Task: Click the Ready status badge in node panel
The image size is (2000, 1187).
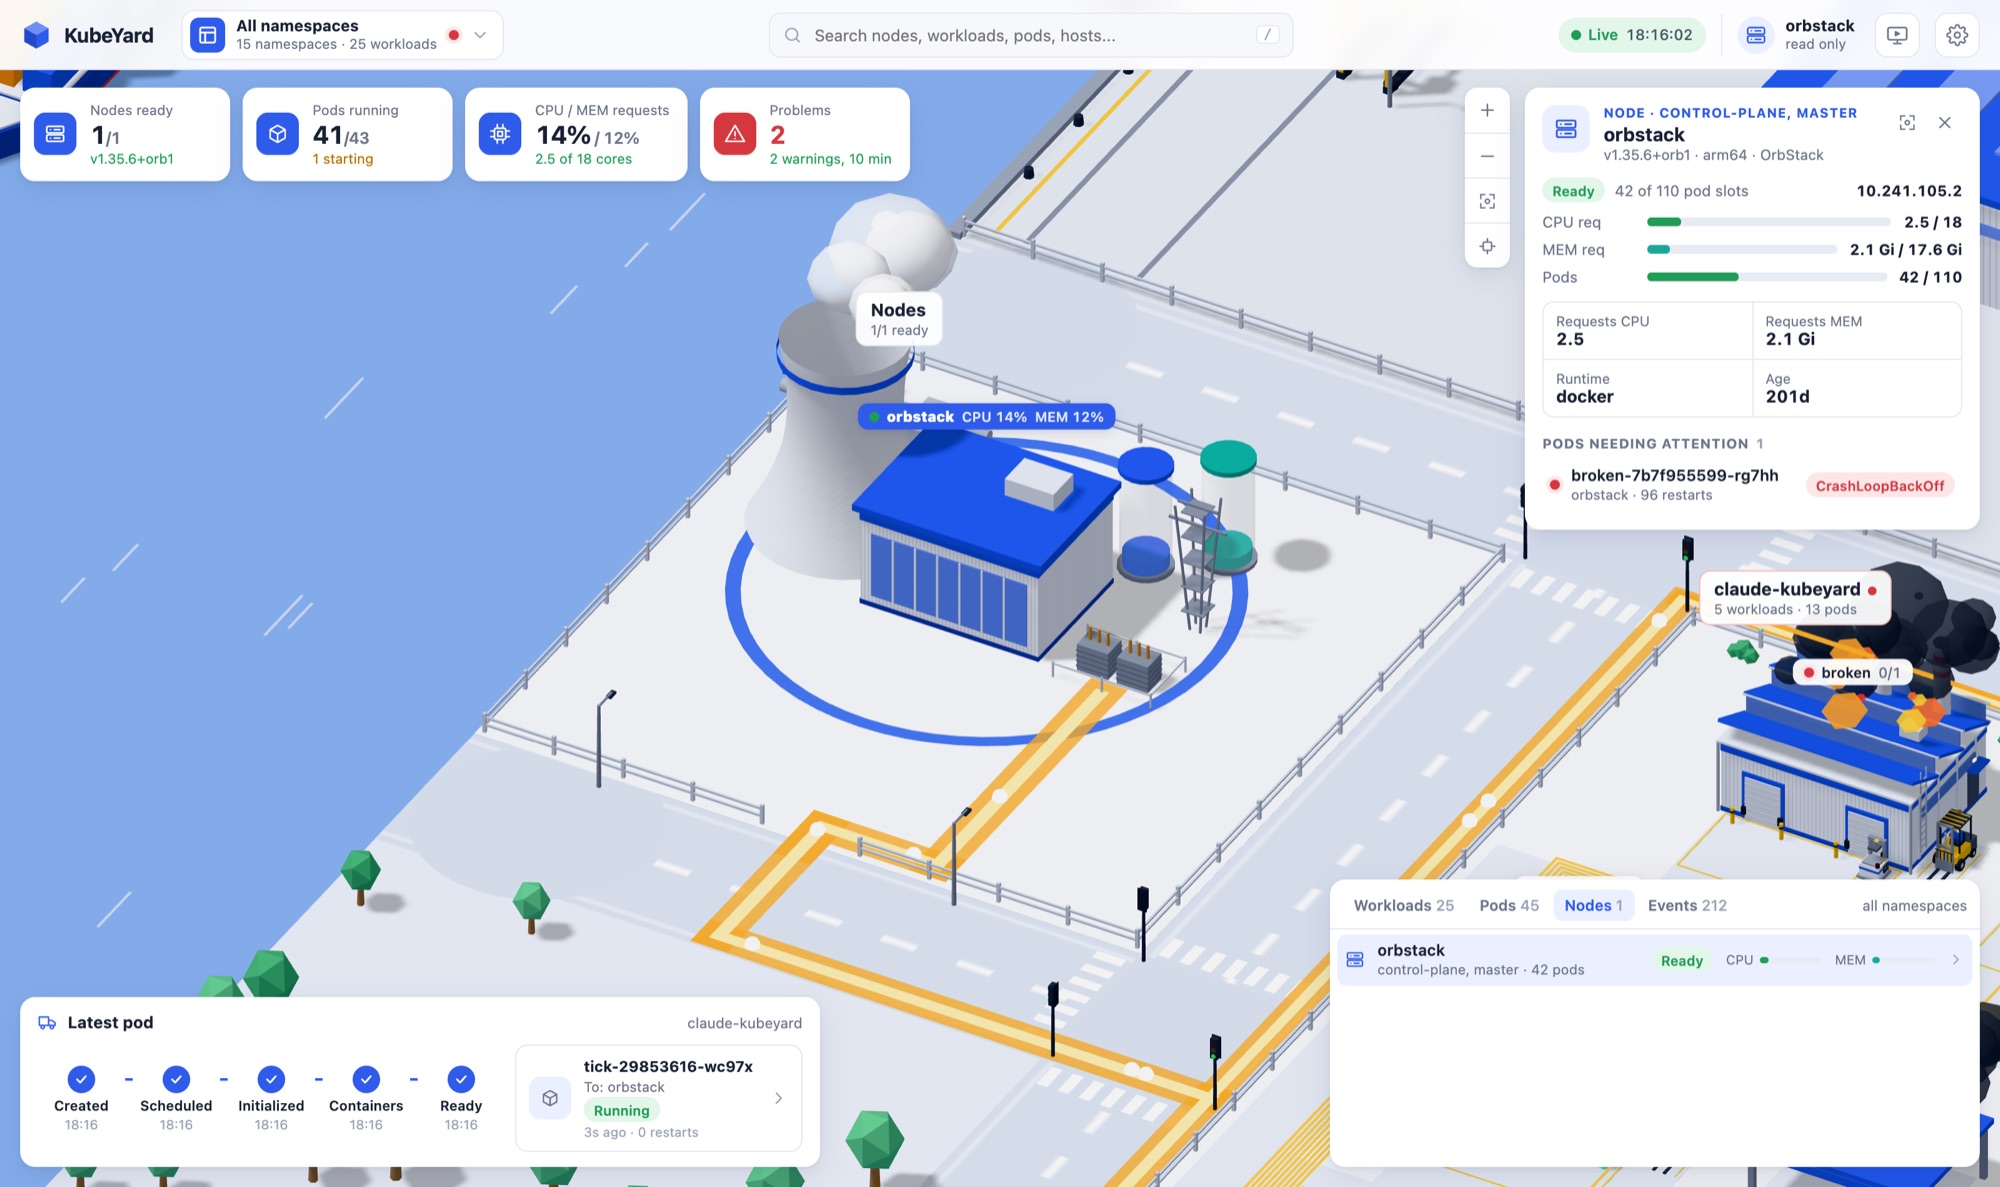Action: coord(1573,191)
